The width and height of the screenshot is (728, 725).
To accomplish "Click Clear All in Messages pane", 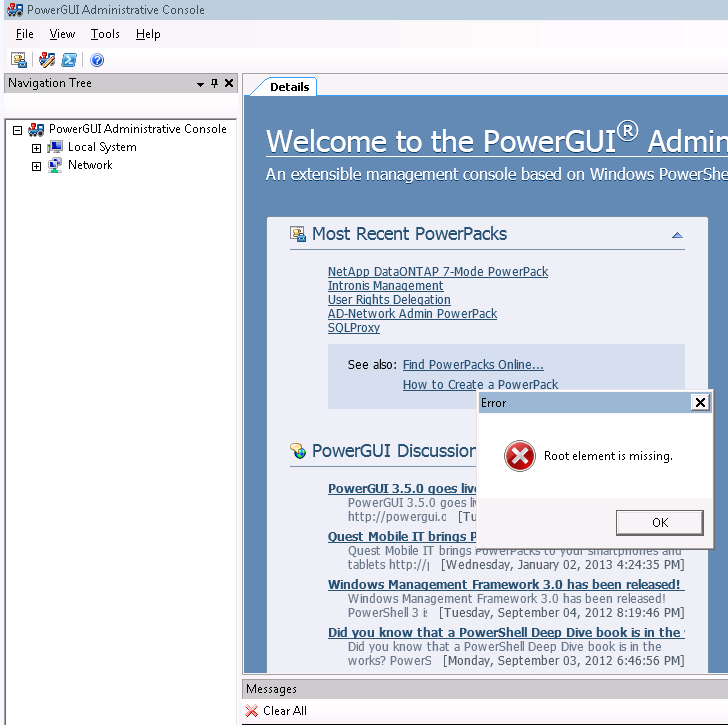I will point(285,711).
